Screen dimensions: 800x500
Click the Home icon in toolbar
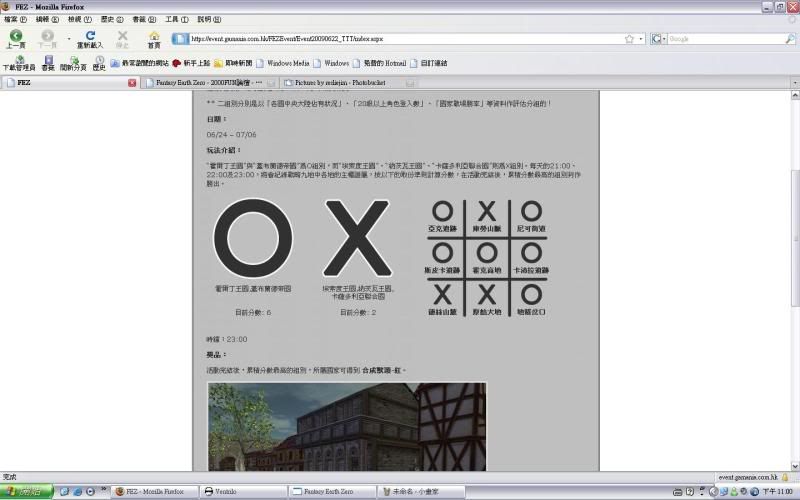[153, 36]
